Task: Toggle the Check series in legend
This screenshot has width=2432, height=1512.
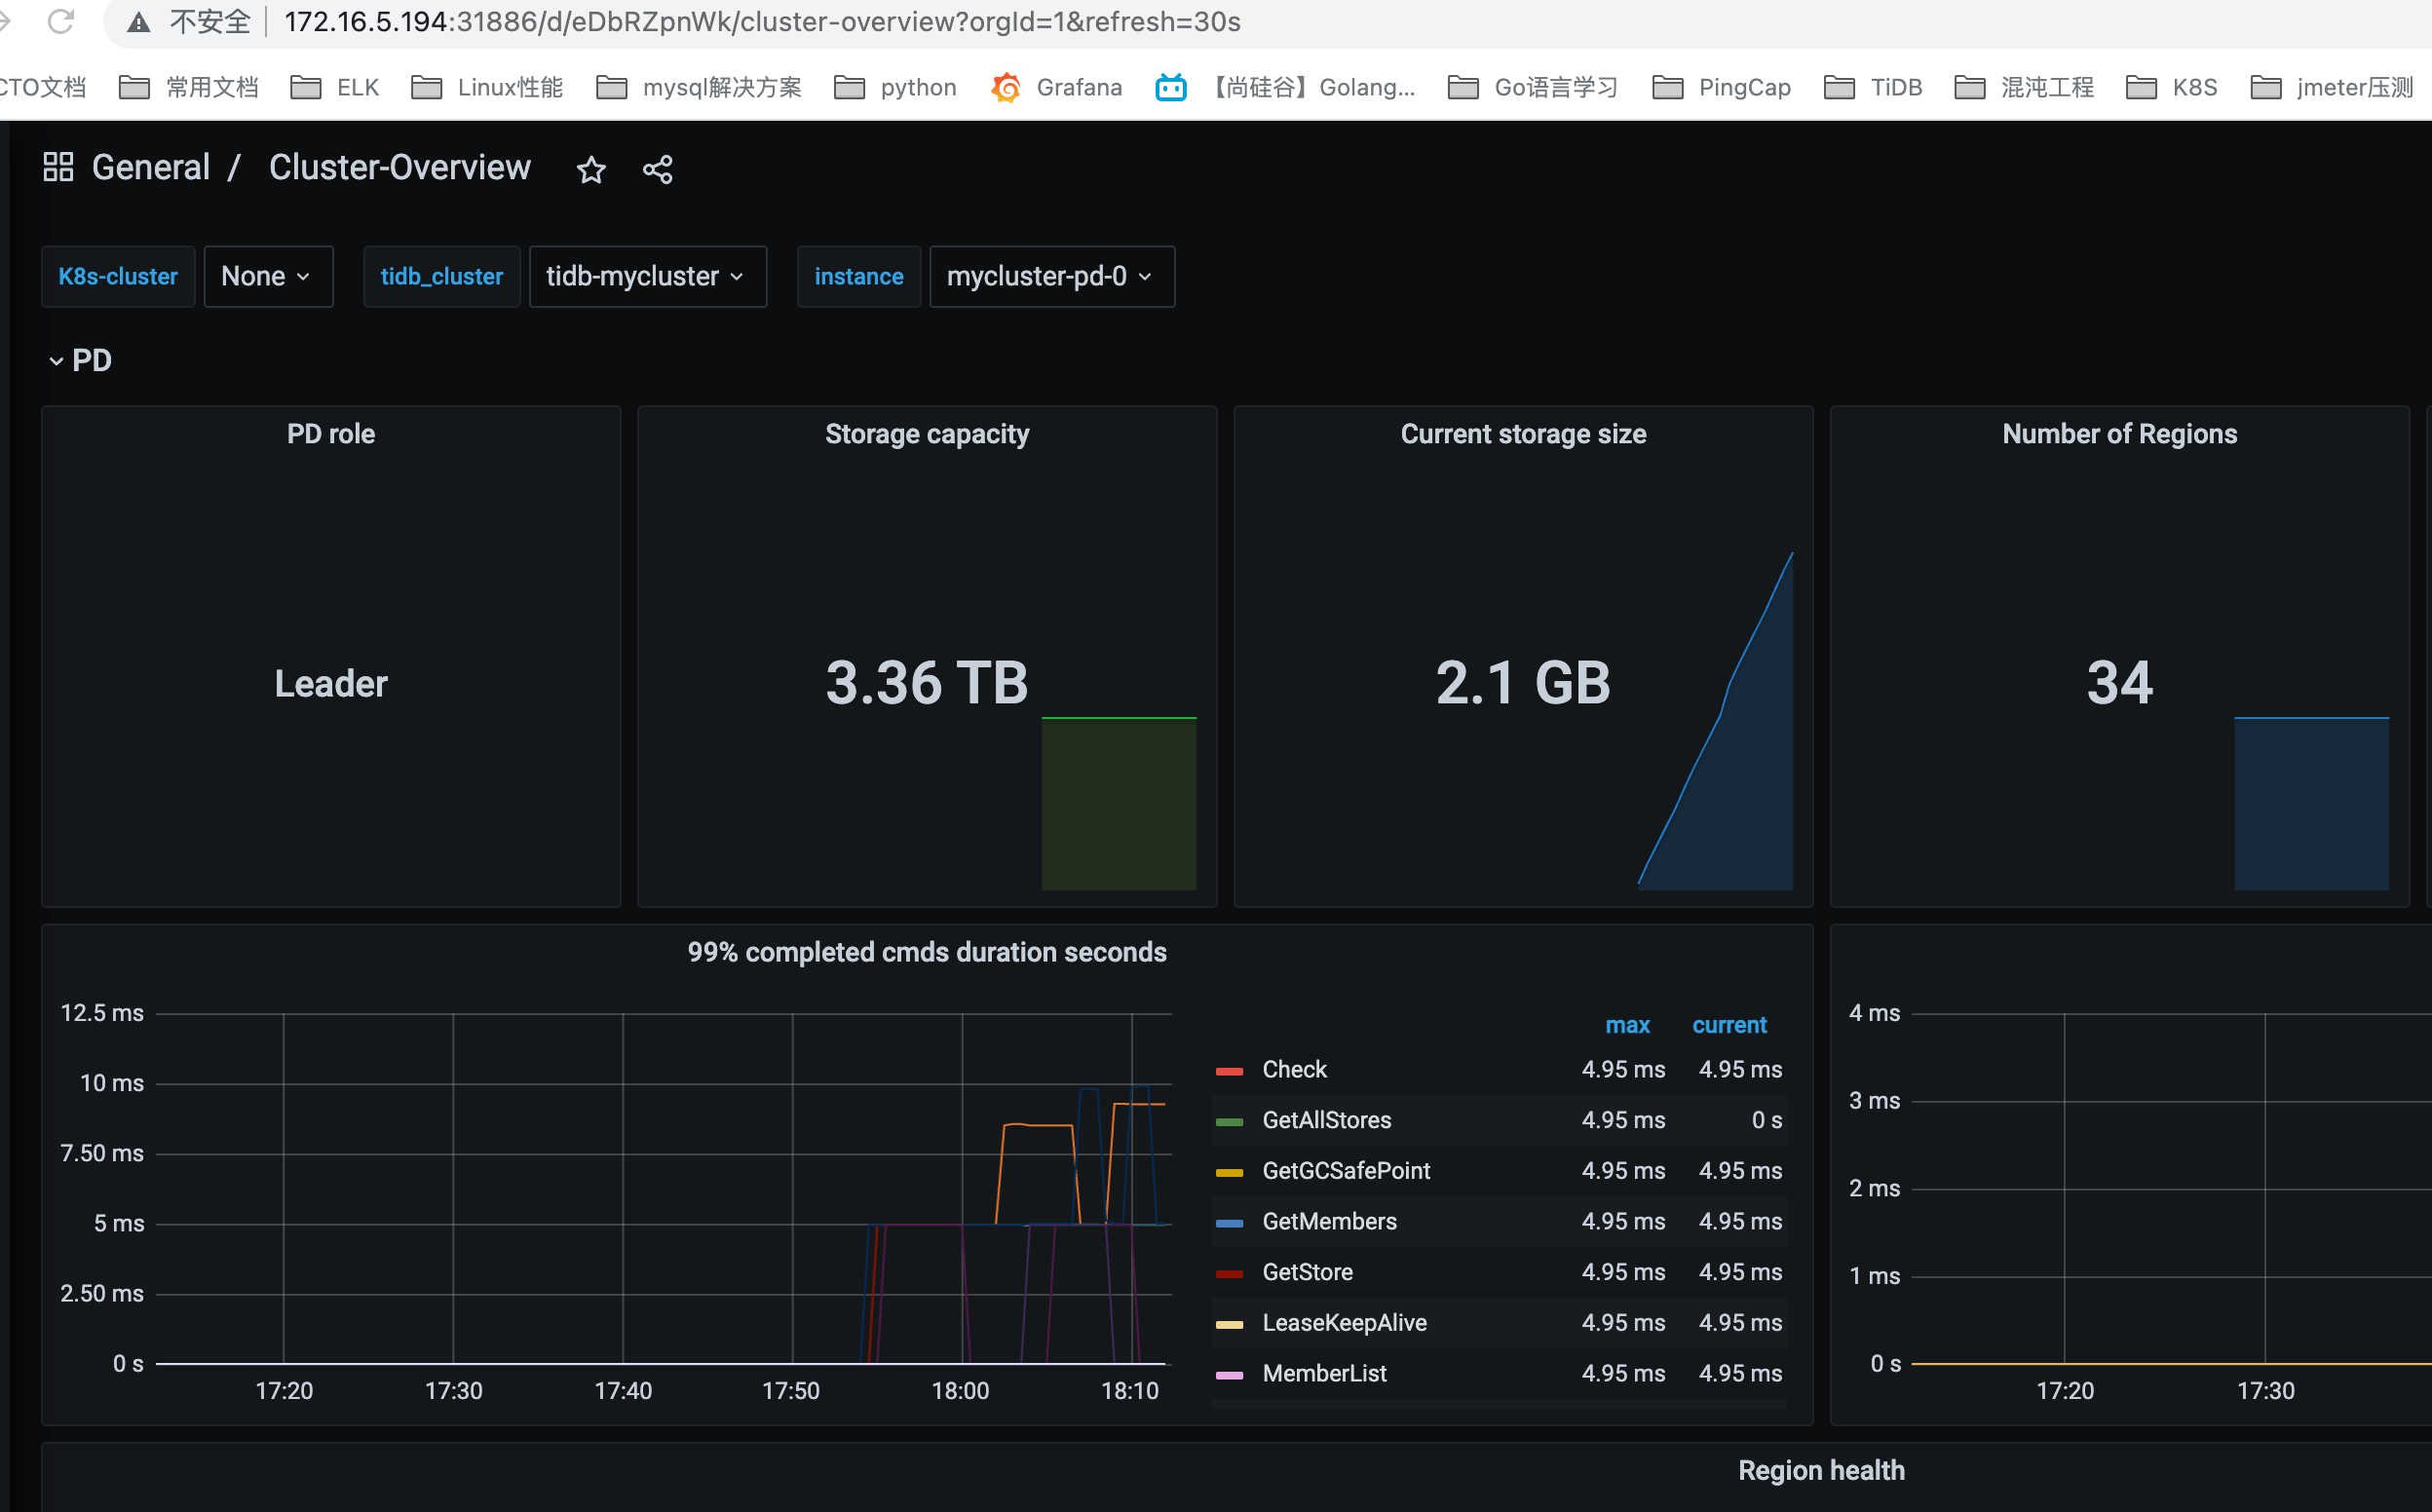Action: (1293, 1069)
